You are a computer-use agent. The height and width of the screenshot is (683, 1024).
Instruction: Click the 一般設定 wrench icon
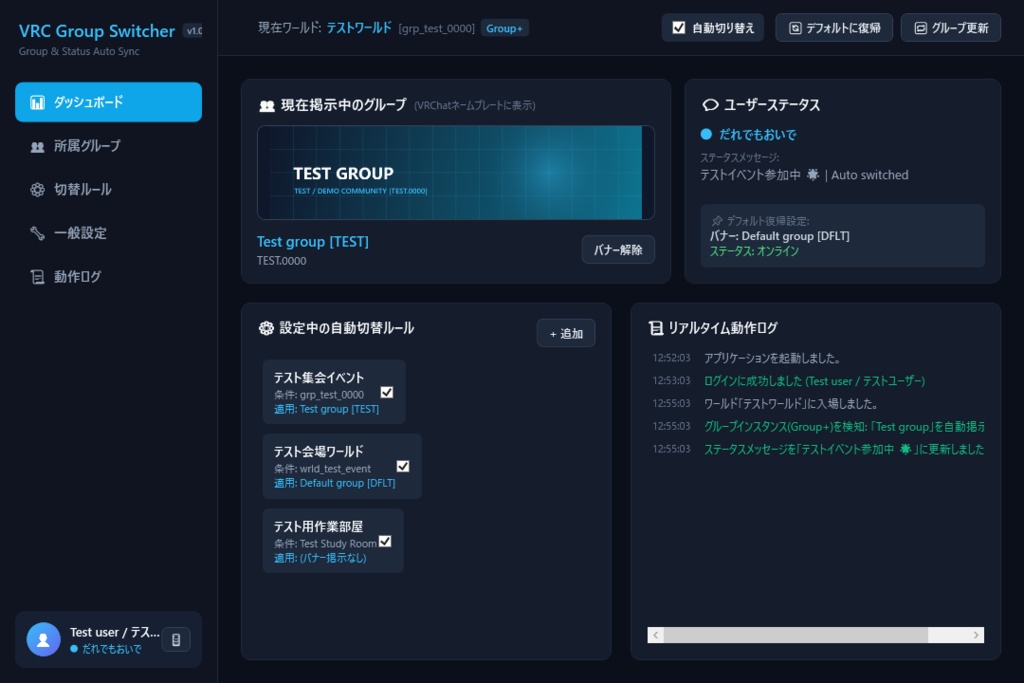pyautogui.click(x=37, y=233)
